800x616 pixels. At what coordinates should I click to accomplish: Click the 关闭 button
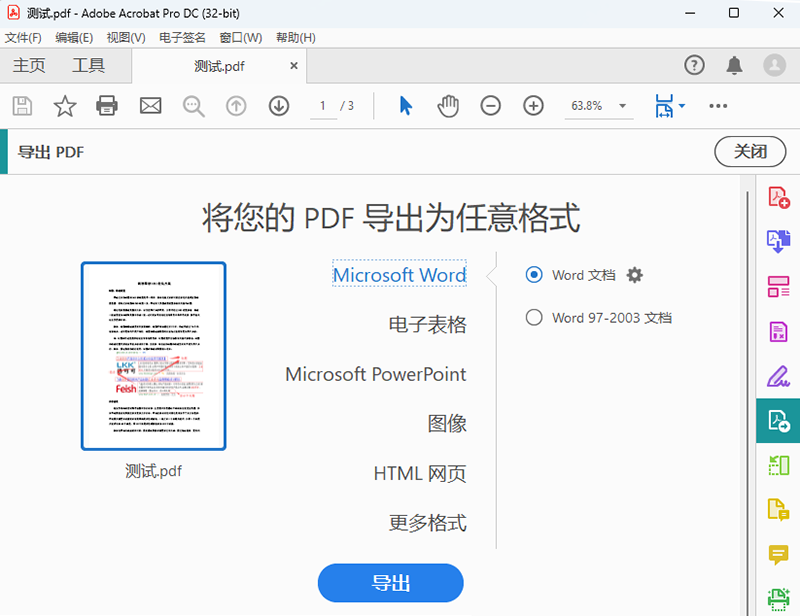[x=750, y=152]
